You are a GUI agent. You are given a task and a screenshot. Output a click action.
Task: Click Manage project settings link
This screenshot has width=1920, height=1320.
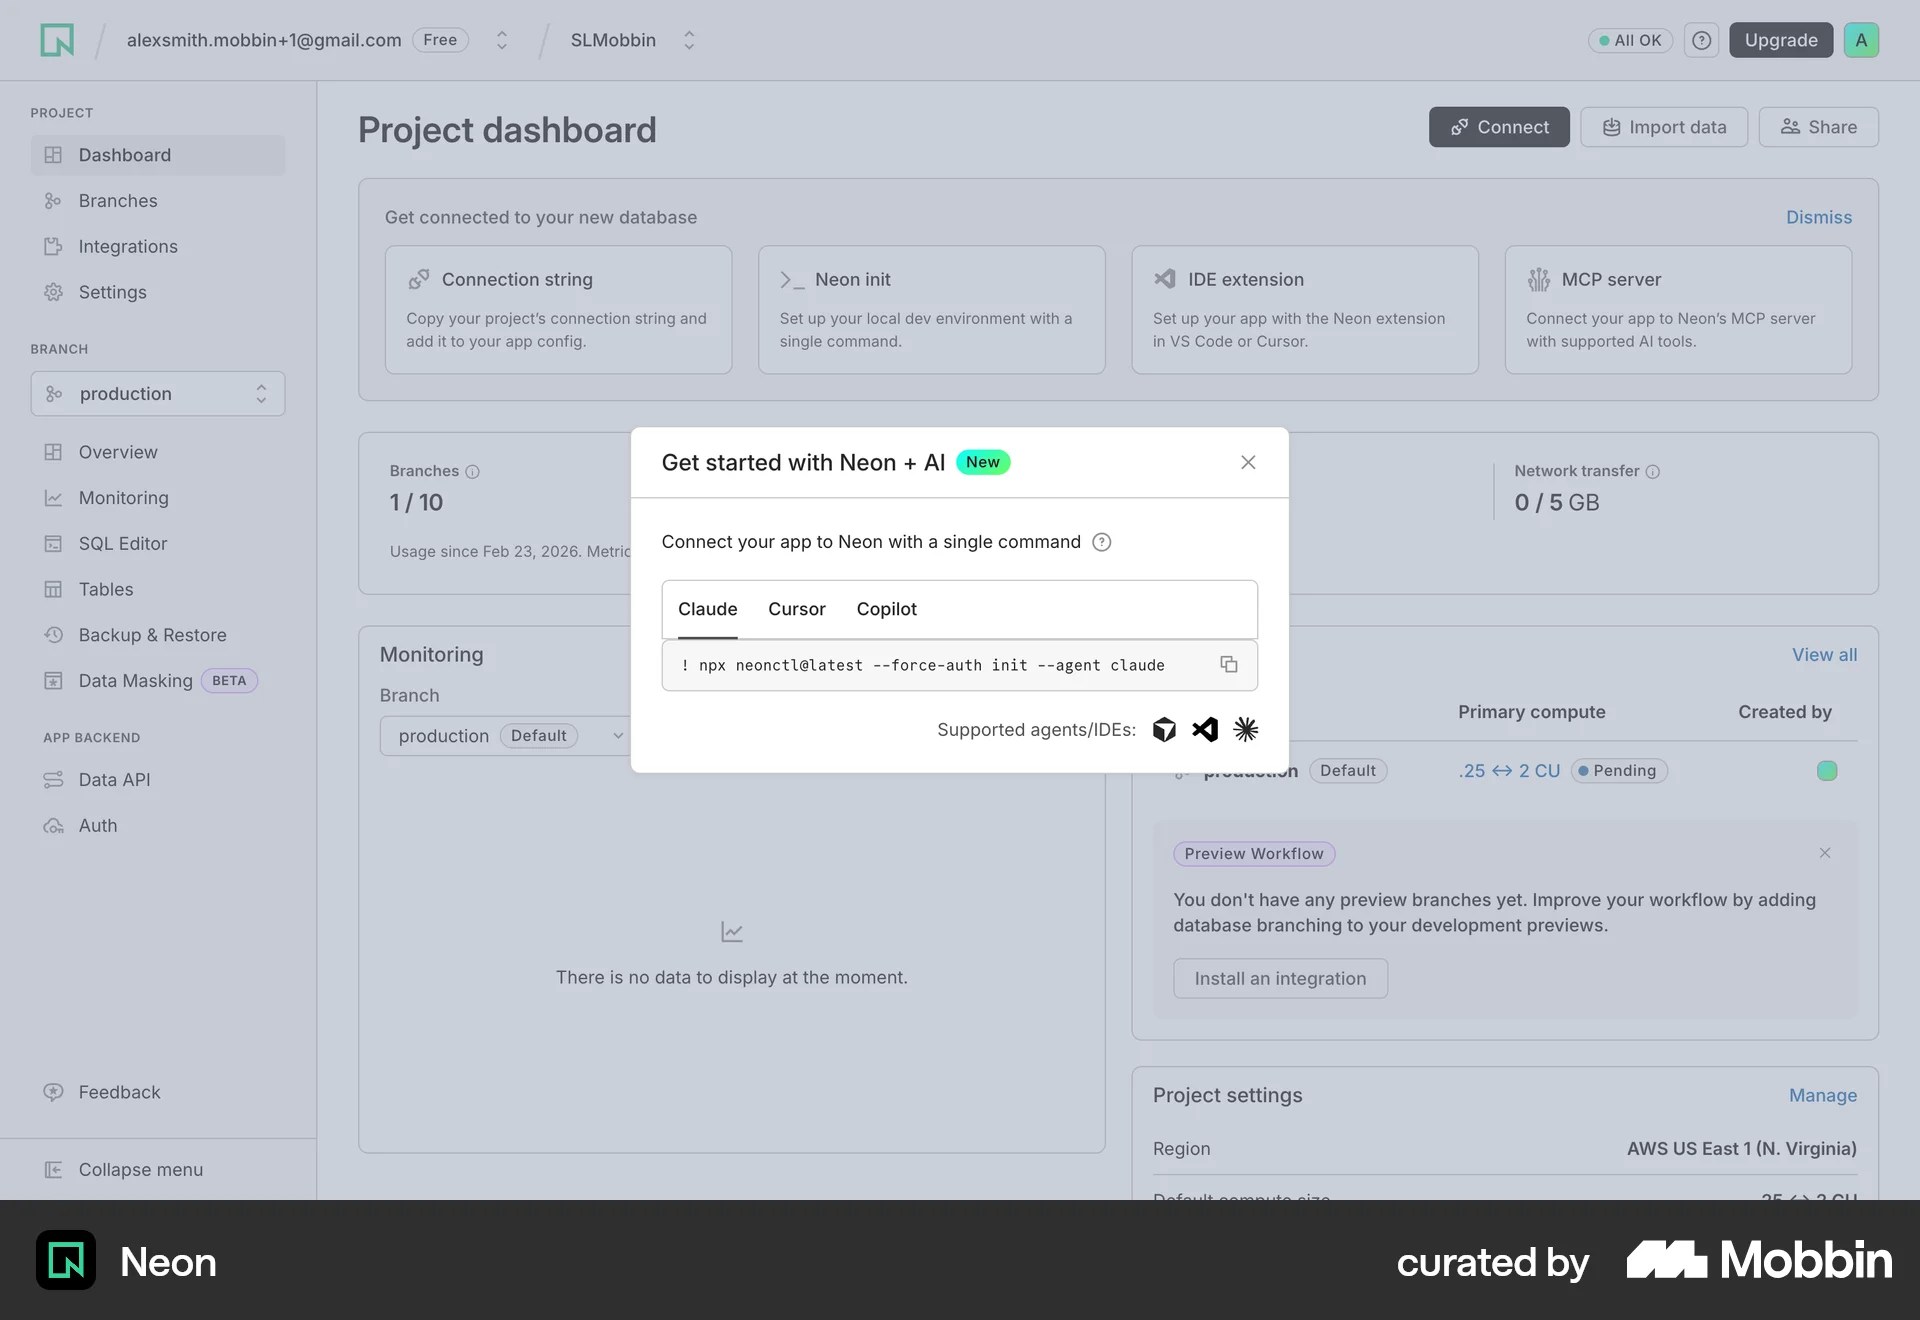(x=1823, y=1096)
